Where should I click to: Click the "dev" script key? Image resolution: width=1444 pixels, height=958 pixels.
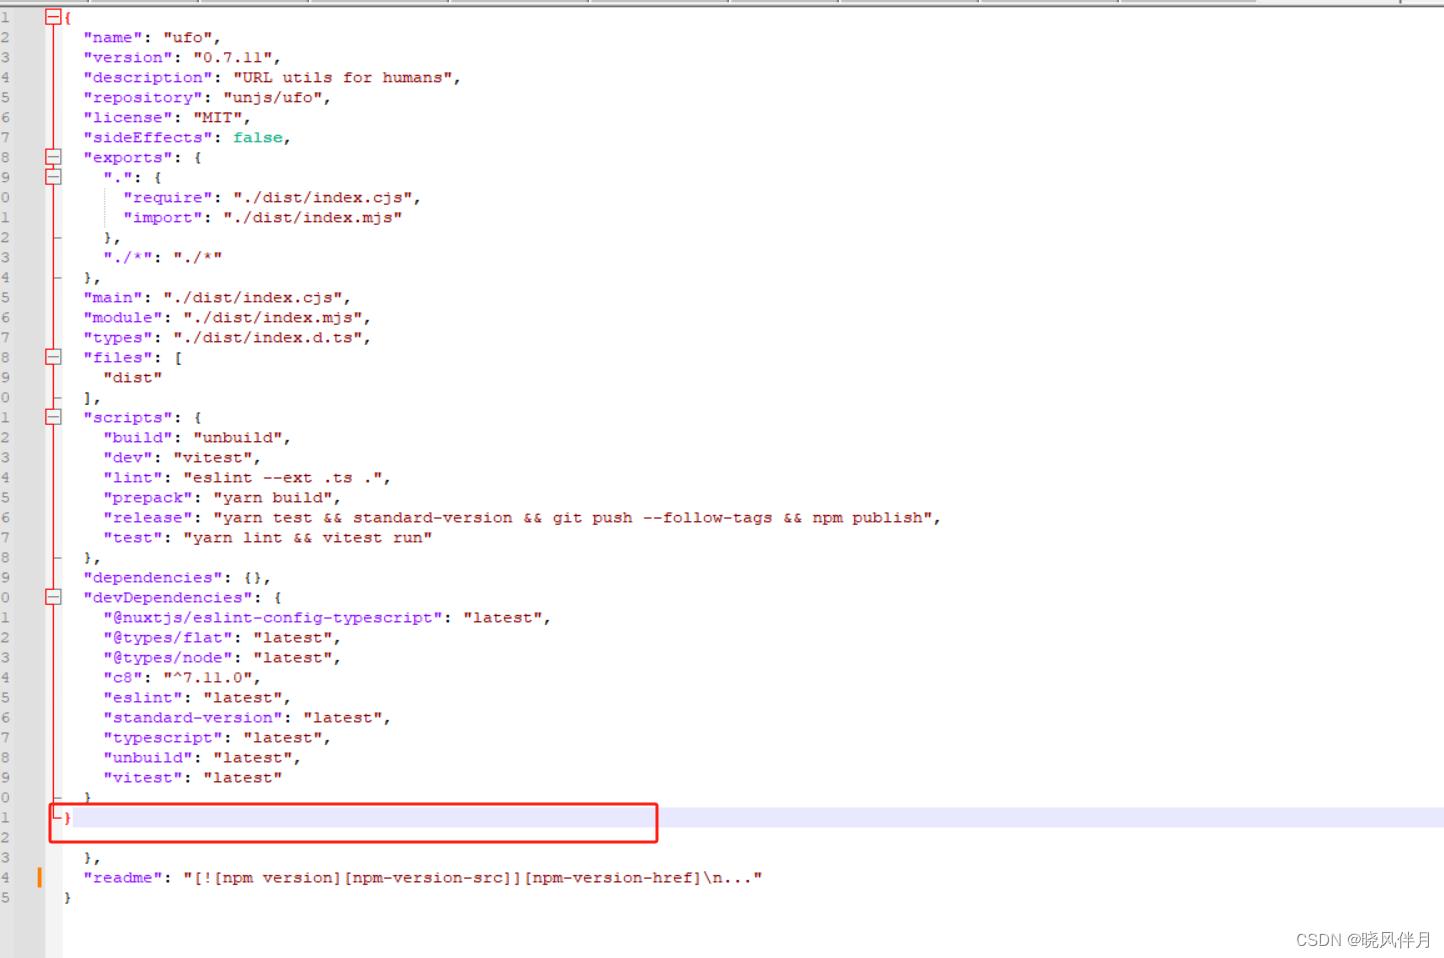point(128,458)
